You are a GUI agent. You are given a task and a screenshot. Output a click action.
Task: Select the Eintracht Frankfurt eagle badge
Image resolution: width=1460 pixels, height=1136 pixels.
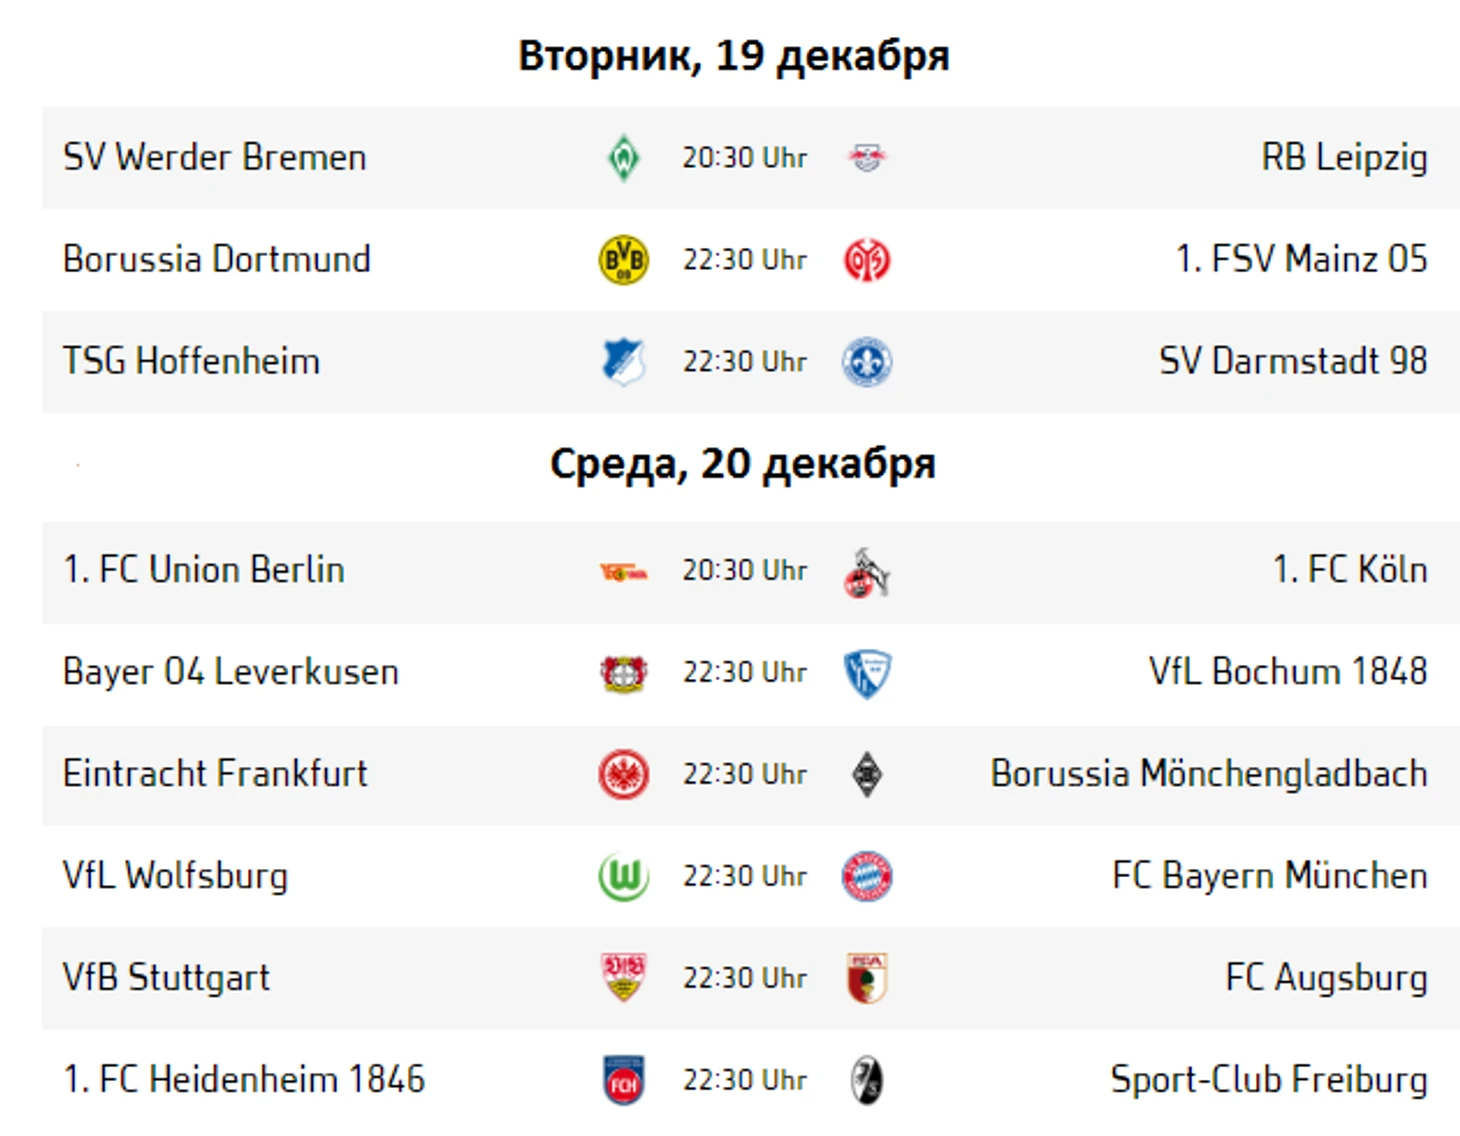(624, 775)
